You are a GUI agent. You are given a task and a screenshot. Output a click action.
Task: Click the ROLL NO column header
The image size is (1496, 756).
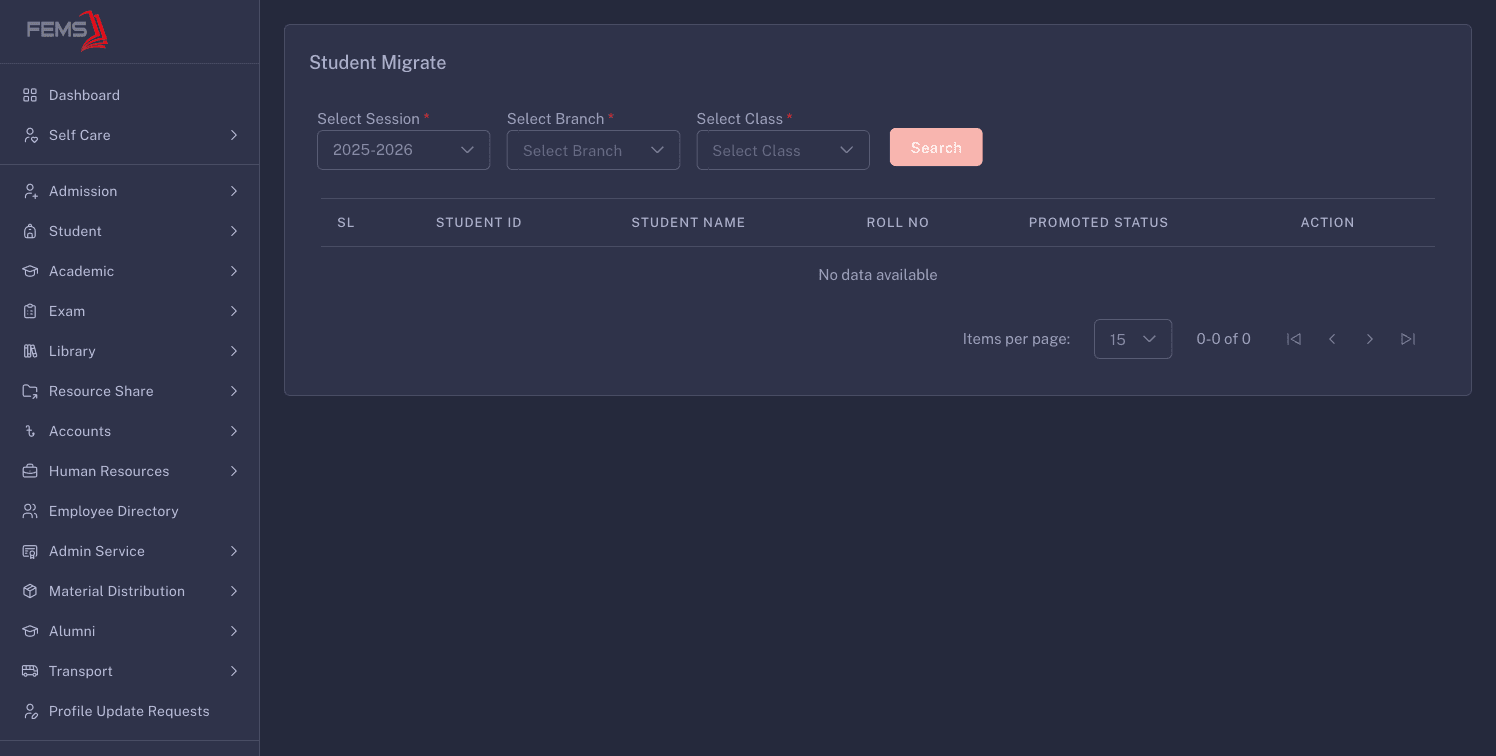click(898, 222)
